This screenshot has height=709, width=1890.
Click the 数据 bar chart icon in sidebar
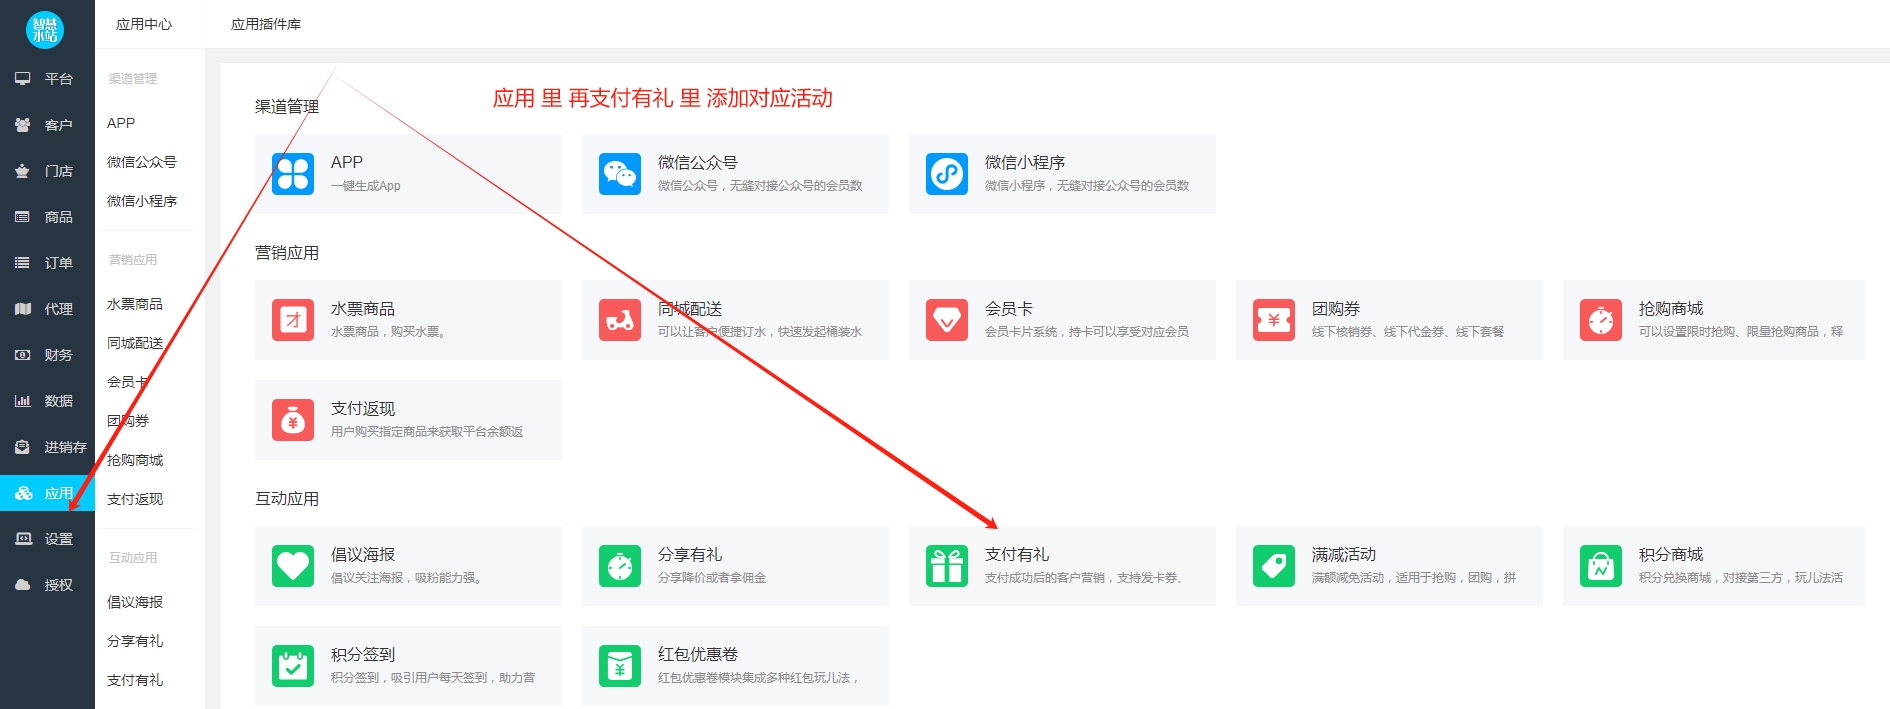pyautogui.click(x=22, y=401)
